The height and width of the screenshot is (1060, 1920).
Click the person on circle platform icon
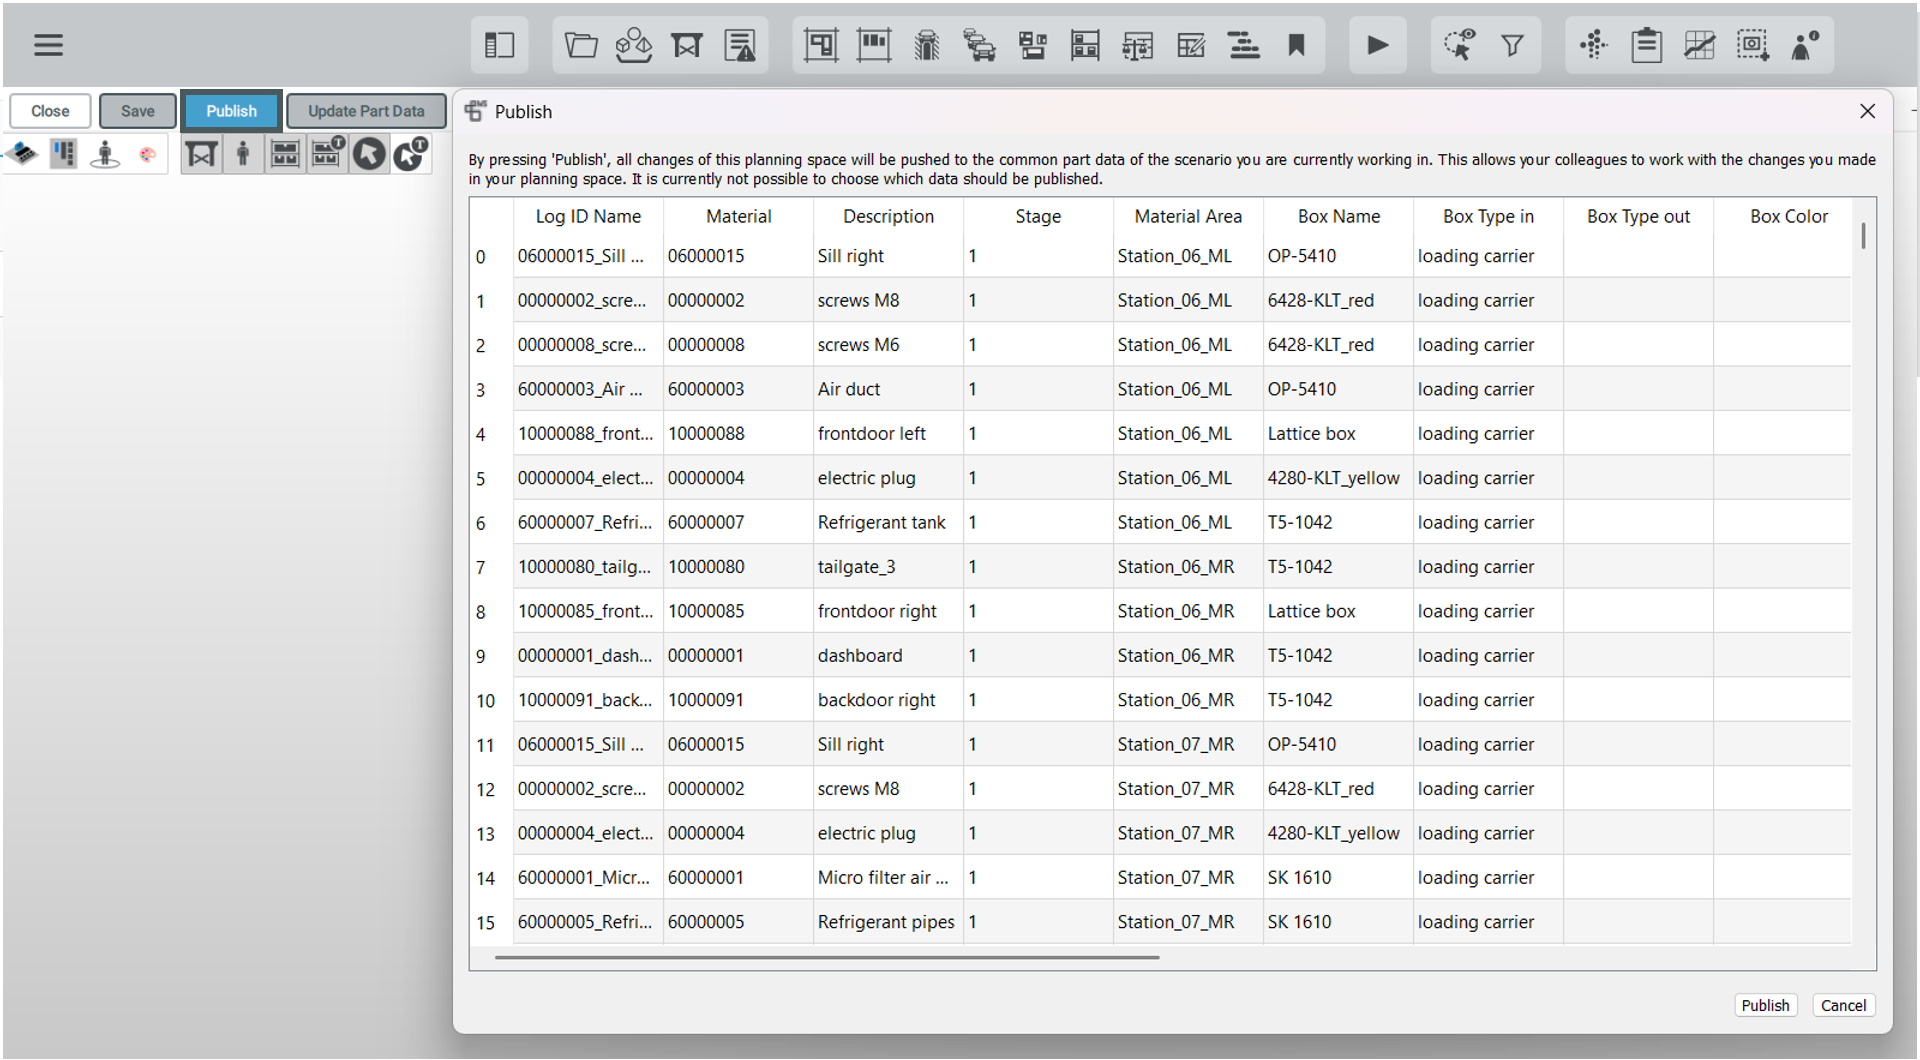[105, 154]
